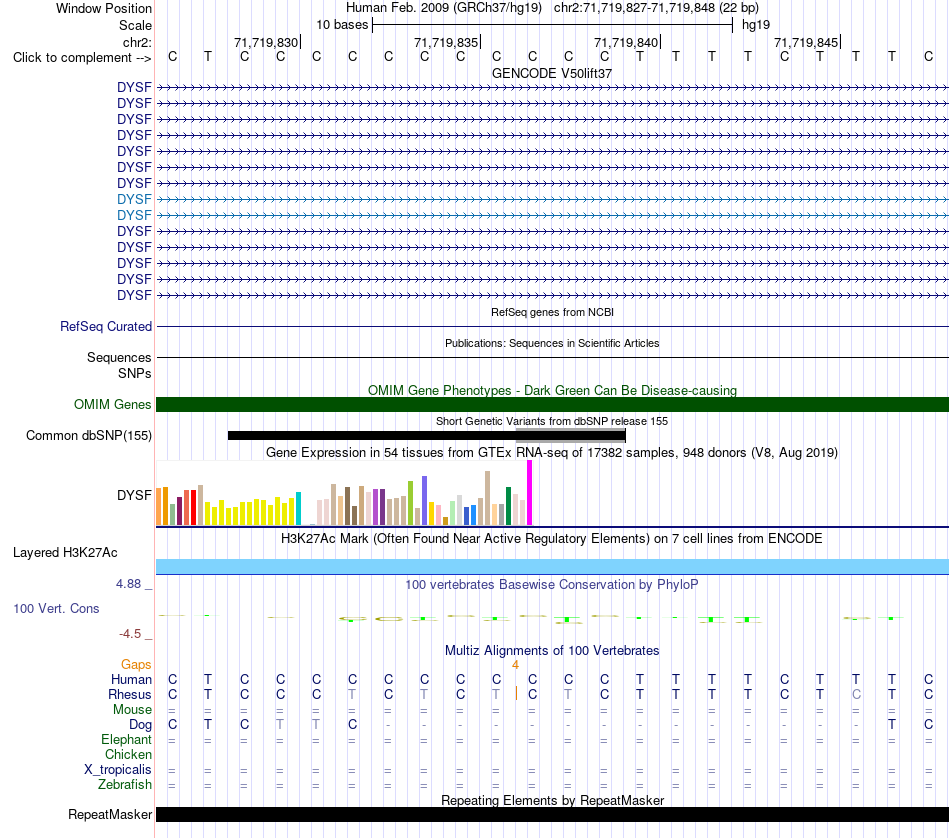Viewport: 950px width, 838px height.
Task: Select the Scale track label
Action: [135, 25]
